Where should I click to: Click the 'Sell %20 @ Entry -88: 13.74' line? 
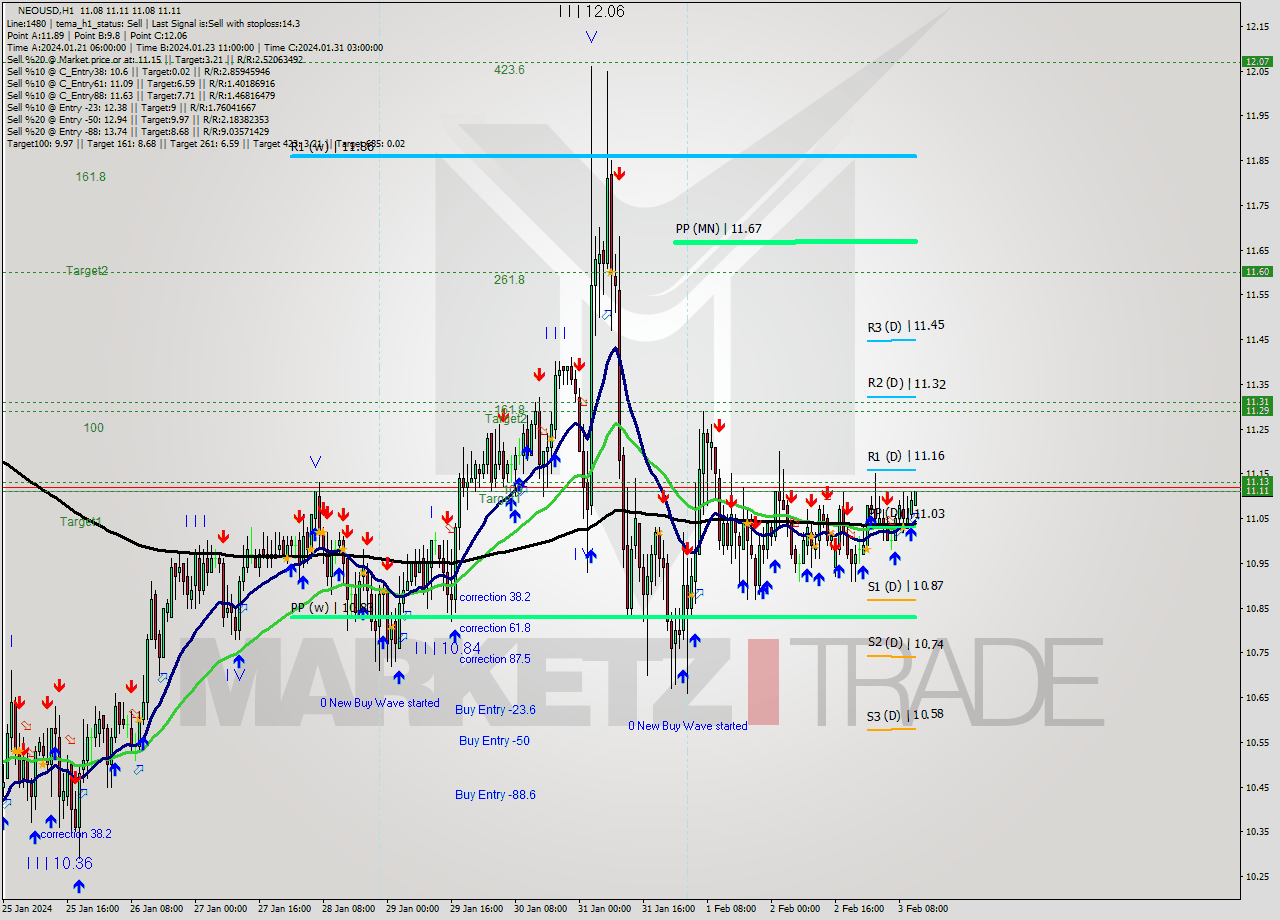tap(137, 131)
